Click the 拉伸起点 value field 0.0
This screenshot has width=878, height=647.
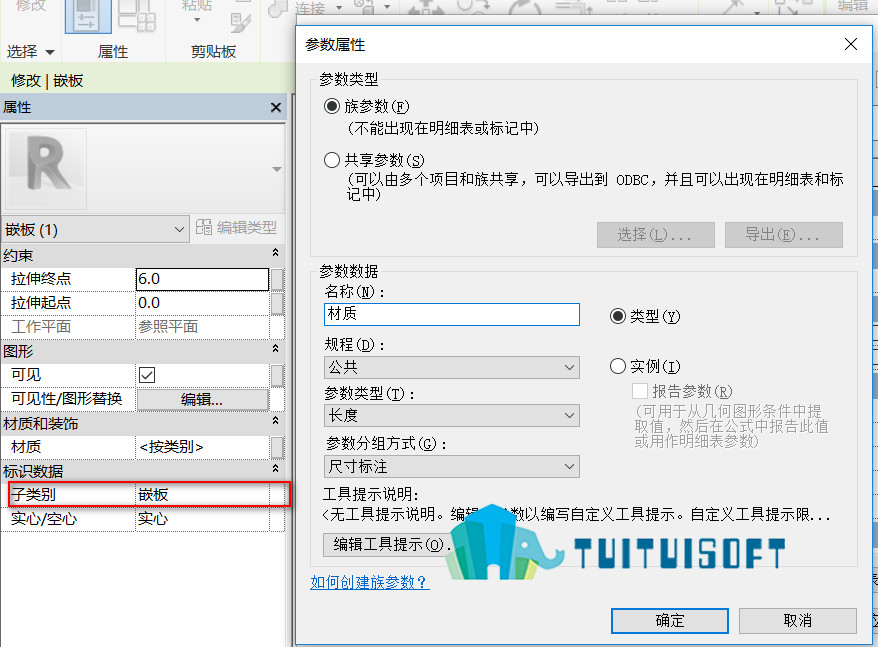click(202, 303)
